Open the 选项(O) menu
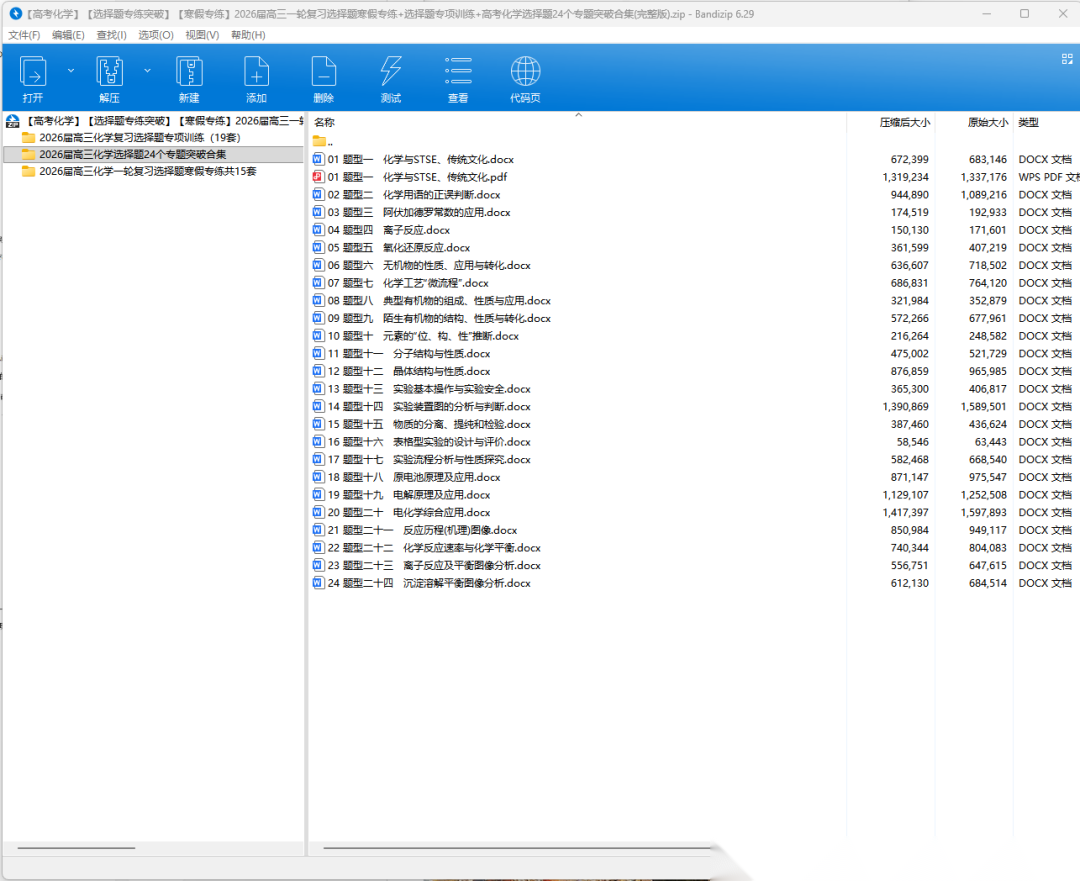 click(x=155, y=35)
